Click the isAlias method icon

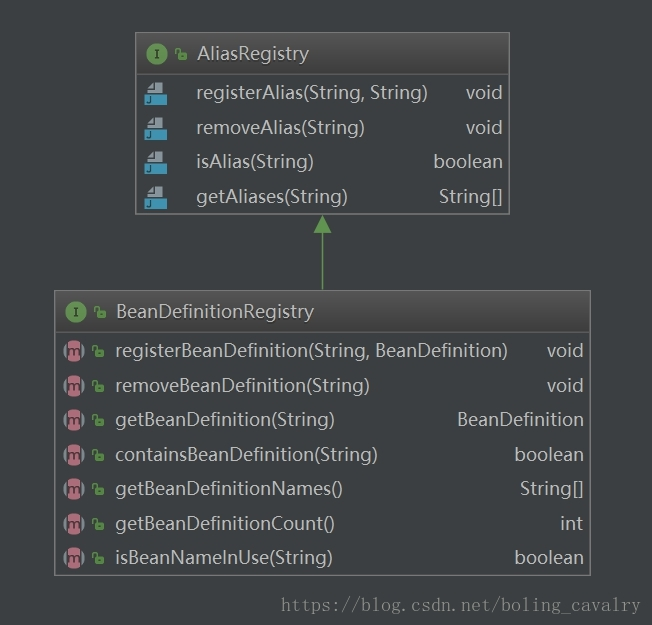(155, 162)
